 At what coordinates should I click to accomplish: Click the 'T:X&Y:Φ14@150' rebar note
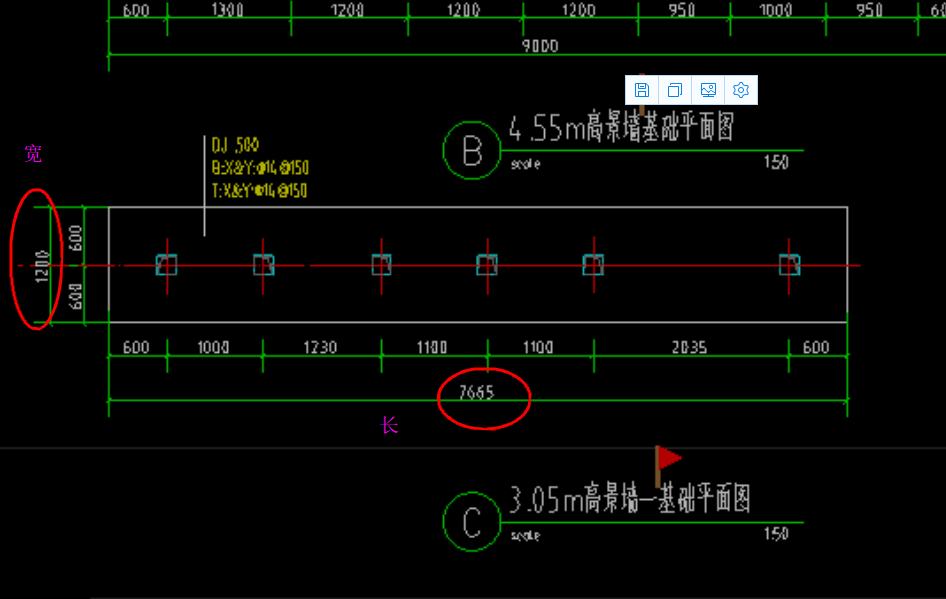pyautogui.click(x=259, y=191)
